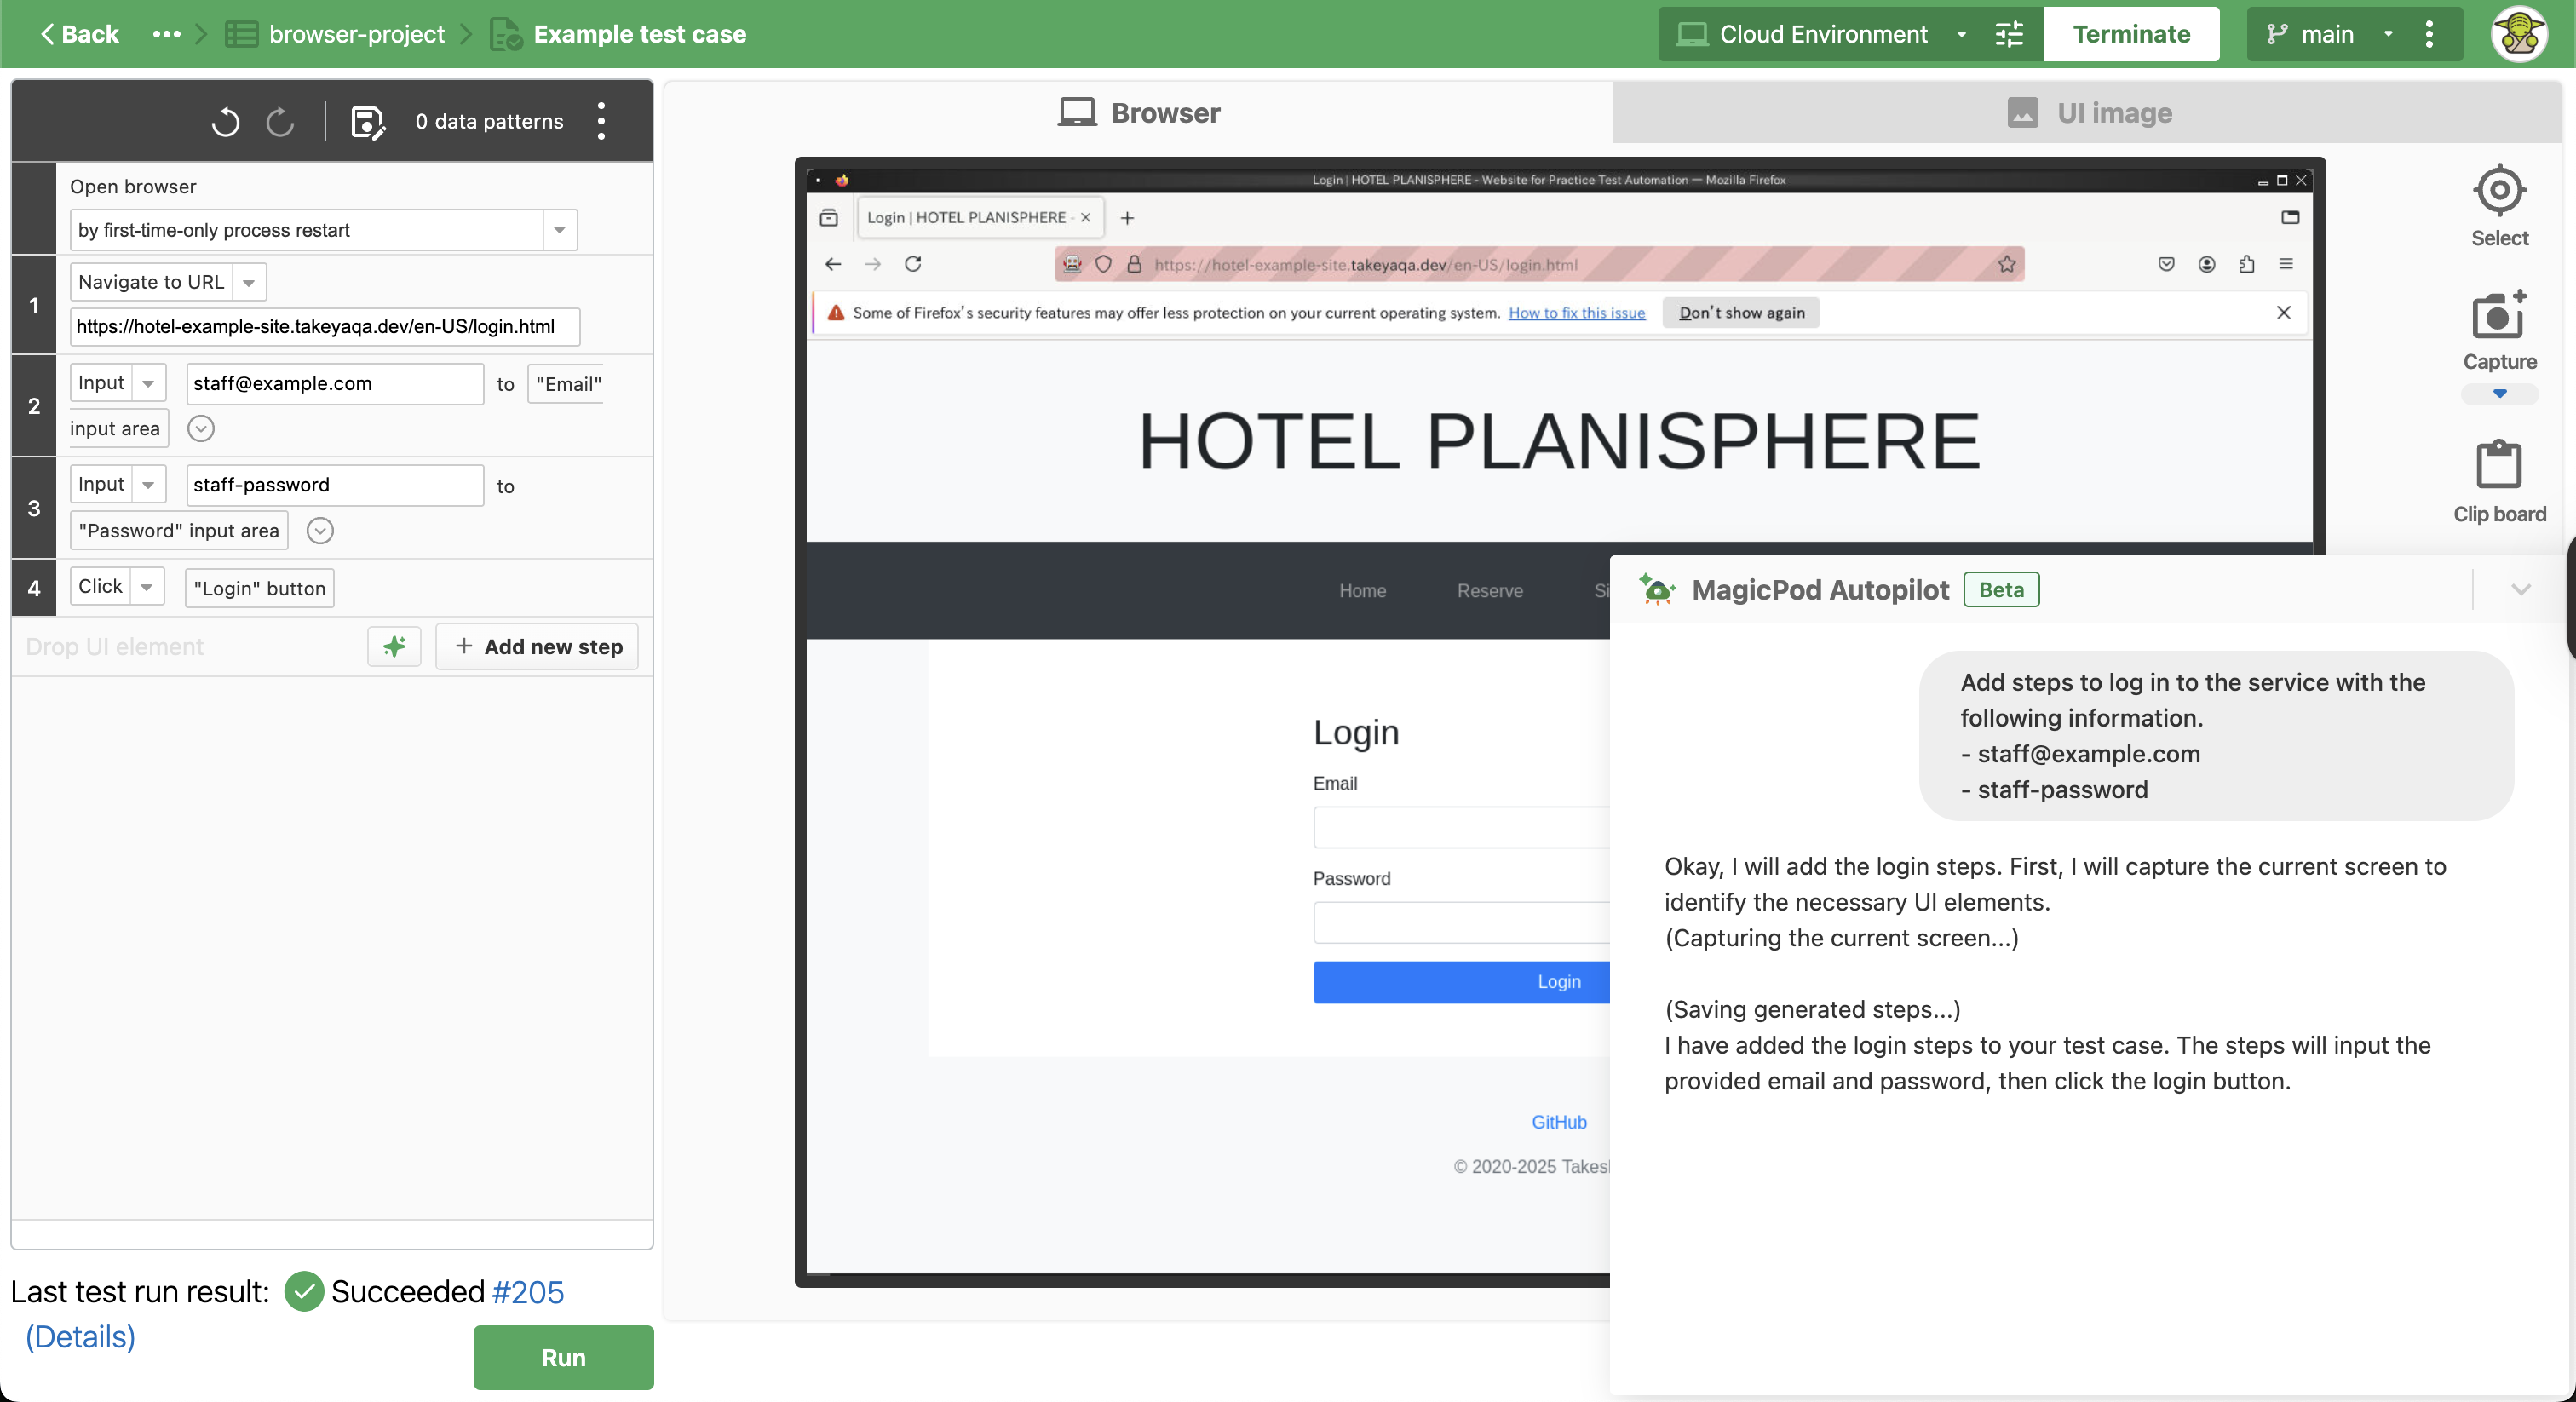The width and height of the screenshot is (2576, 1402).
Task: Click the Firefox extensions puzzle icon
Action: click(2247, 264)
